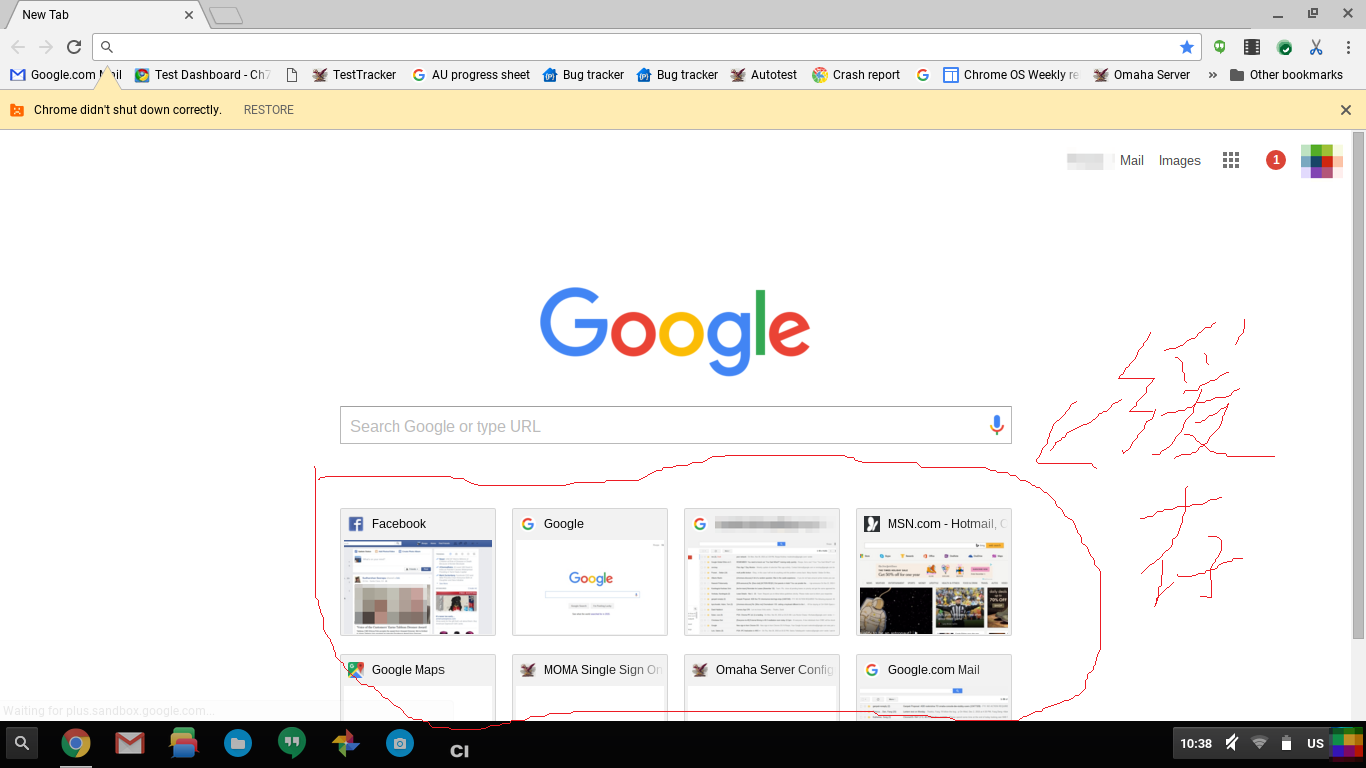Open the Google.com Mail tile
1366x768 pixels.
[x=934, y=688]
